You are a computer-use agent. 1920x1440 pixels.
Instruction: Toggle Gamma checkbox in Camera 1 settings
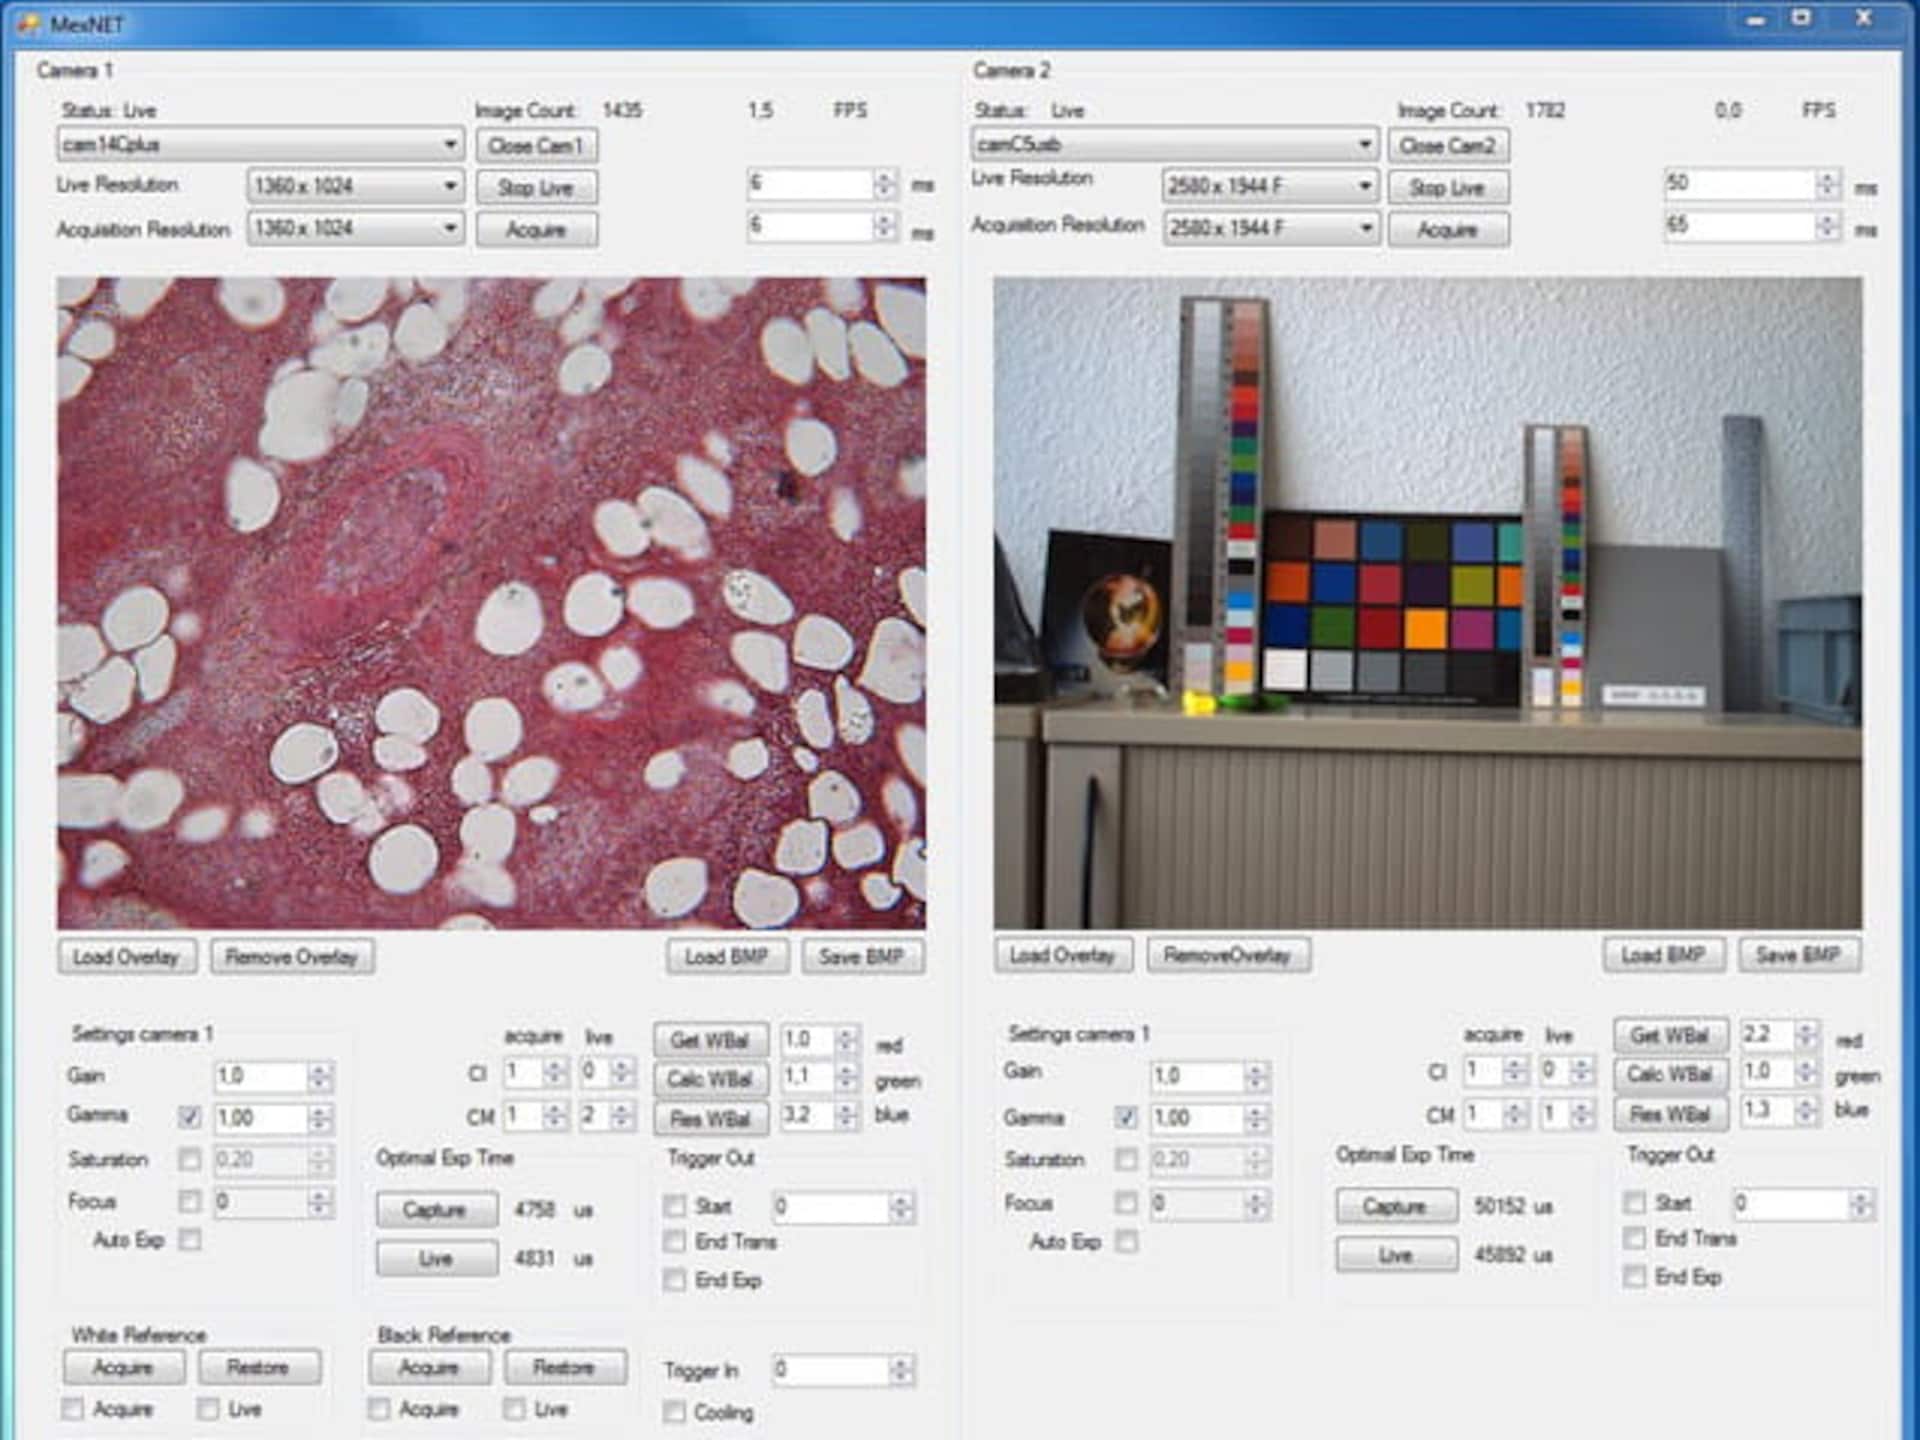190,1117
